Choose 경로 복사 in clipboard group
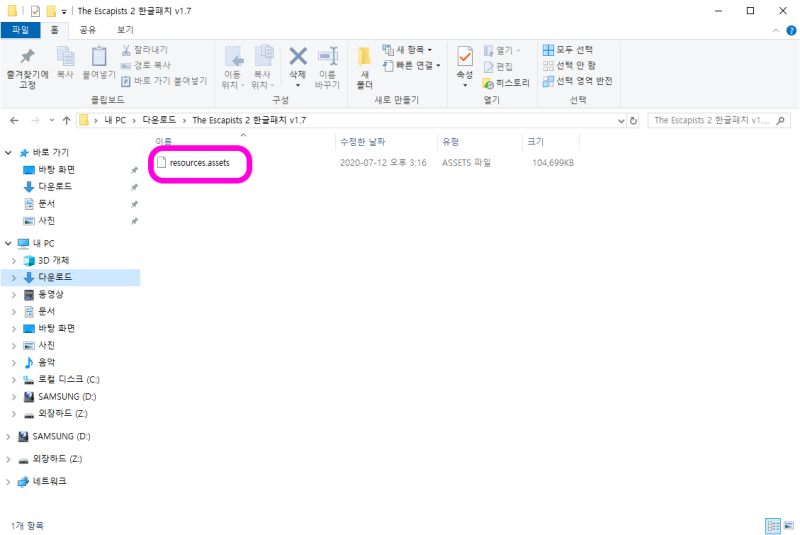This screenshot has width=800, height=535. (x=146, y=65)
